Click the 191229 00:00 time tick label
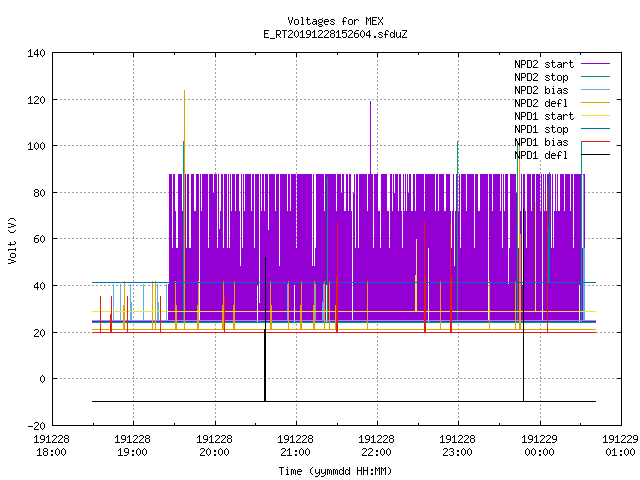The width and height of the screenshot is (640, 480). pyautogui.click(x=539, y=446)
